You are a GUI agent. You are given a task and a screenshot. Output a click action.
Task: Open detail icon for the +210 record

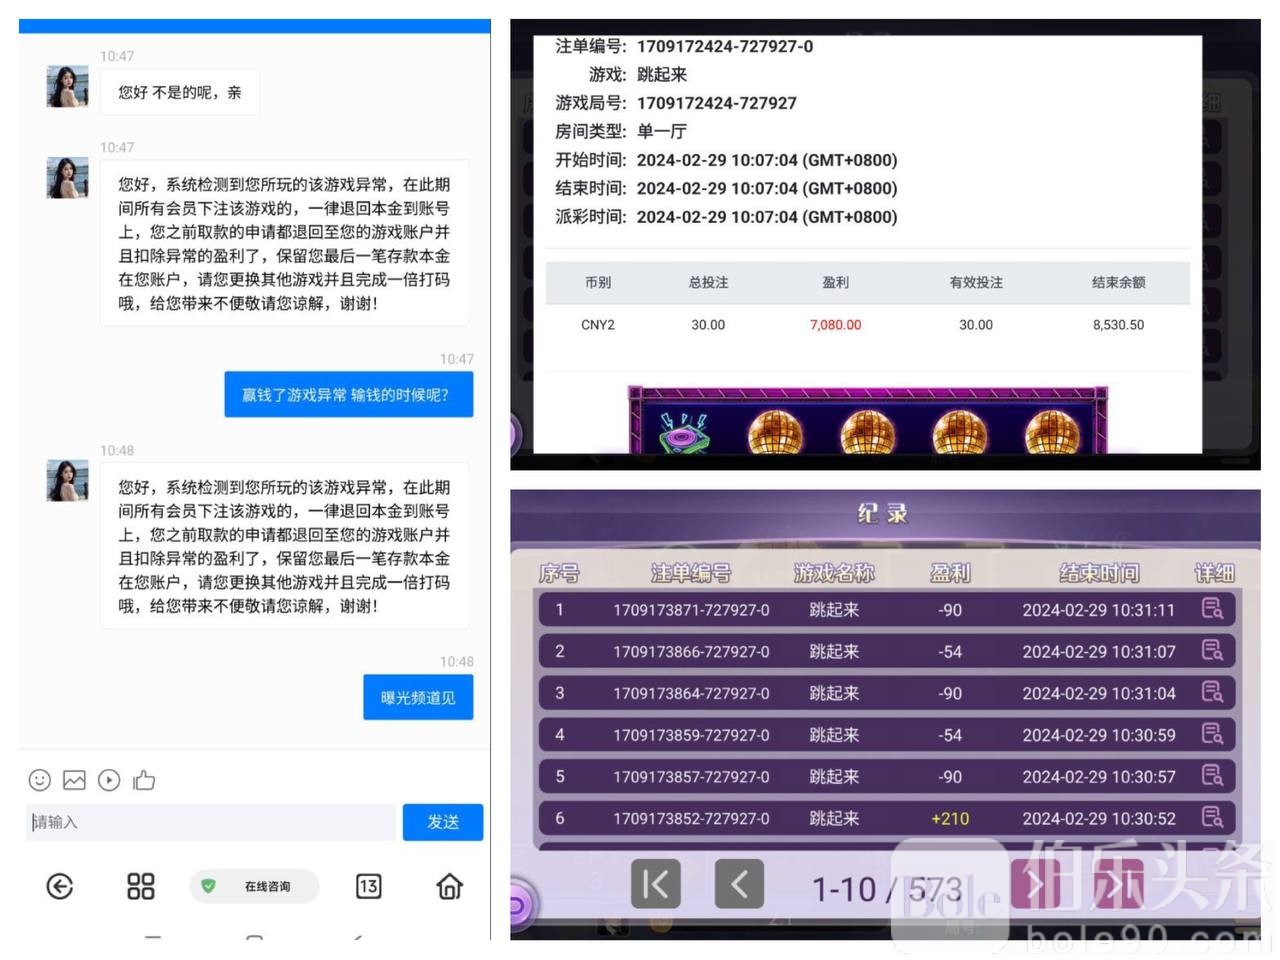pyautogui.click(x=1212, y=817)
